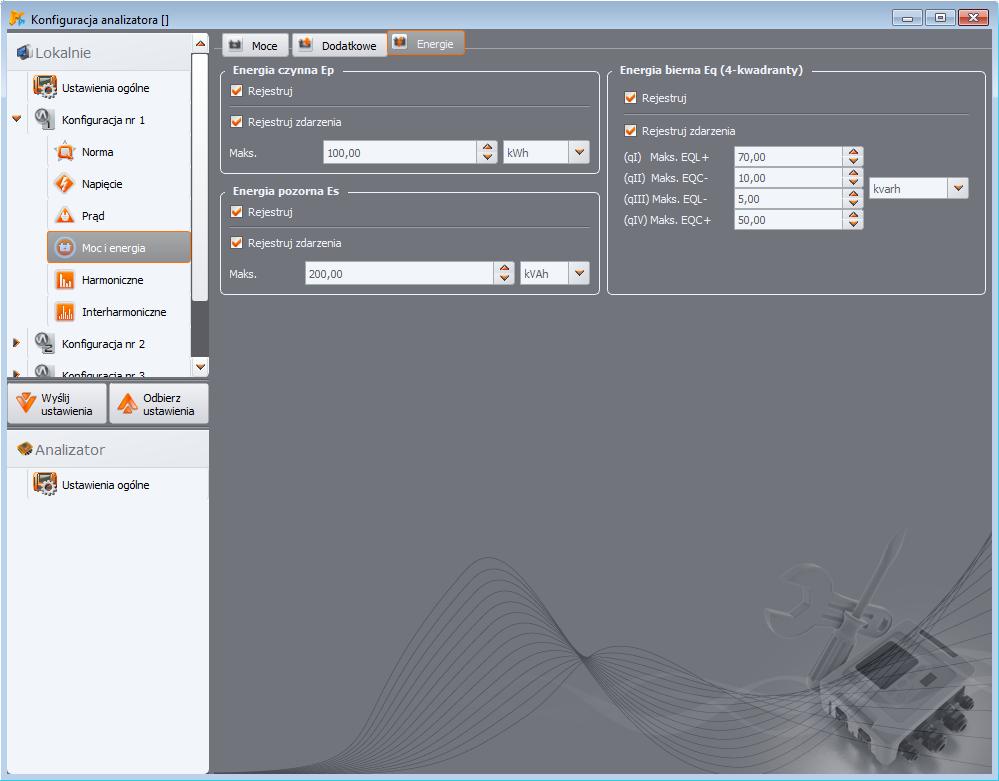Click the Wyślij ustawienia button
This screenshot has height=781, width=999.
click(x=57, y=404)
